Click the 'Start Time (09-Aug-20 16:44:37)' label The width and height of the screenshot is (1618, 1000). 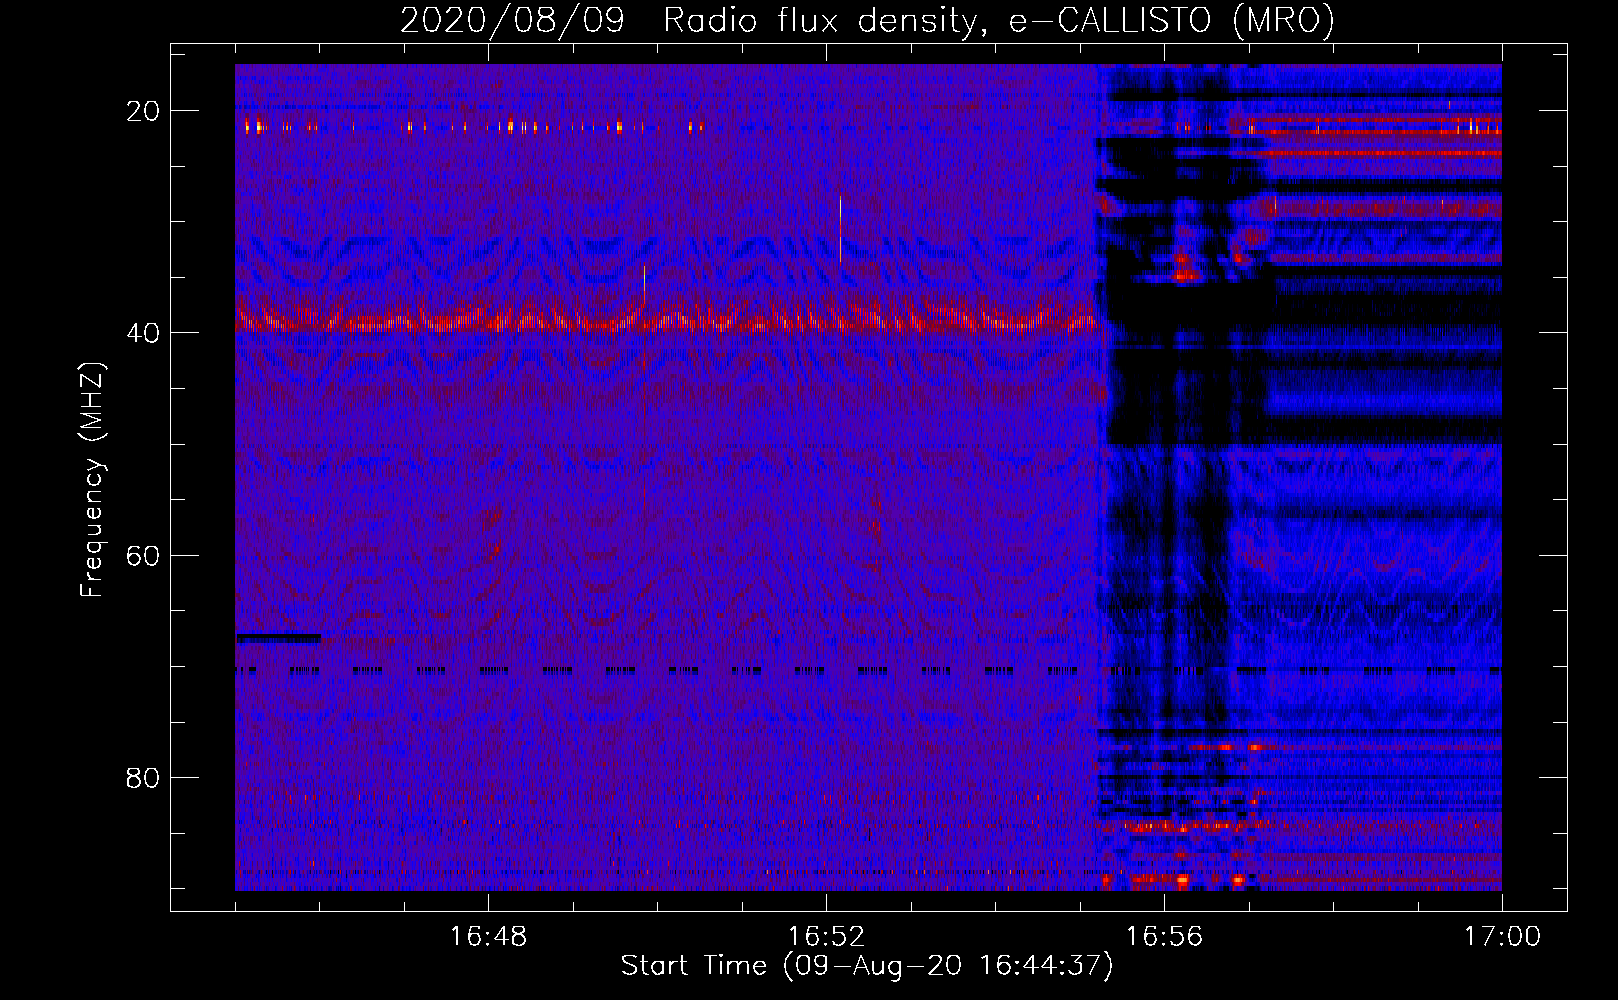867,966
